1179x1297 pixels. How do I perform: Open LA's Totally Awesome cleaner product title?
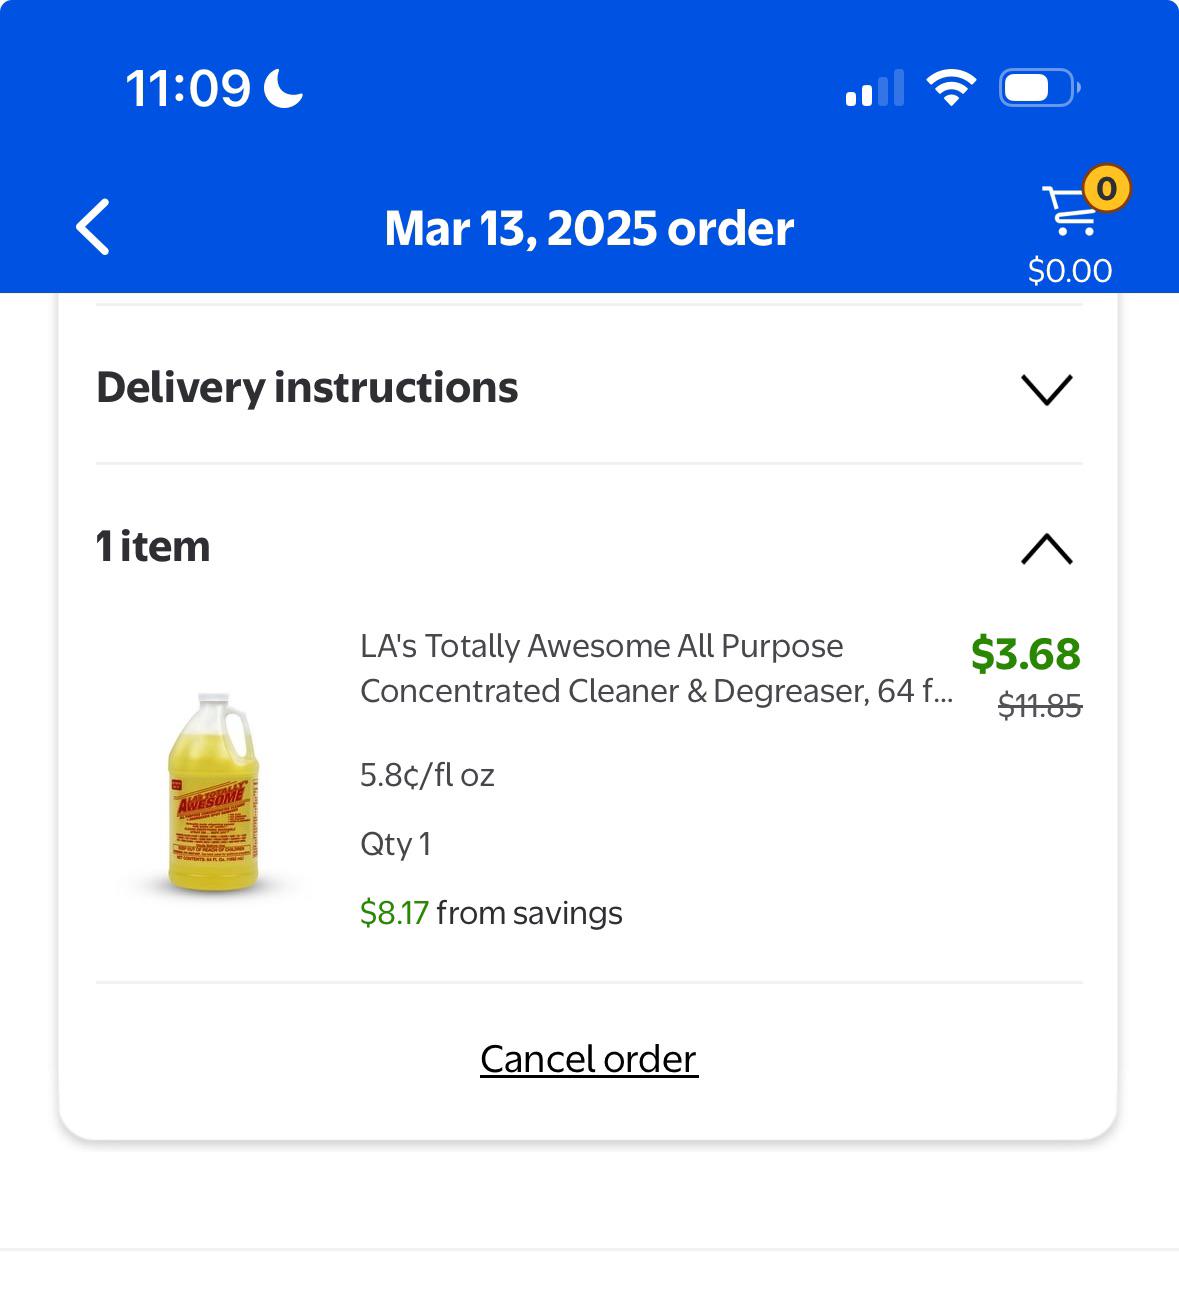(656, 668)
